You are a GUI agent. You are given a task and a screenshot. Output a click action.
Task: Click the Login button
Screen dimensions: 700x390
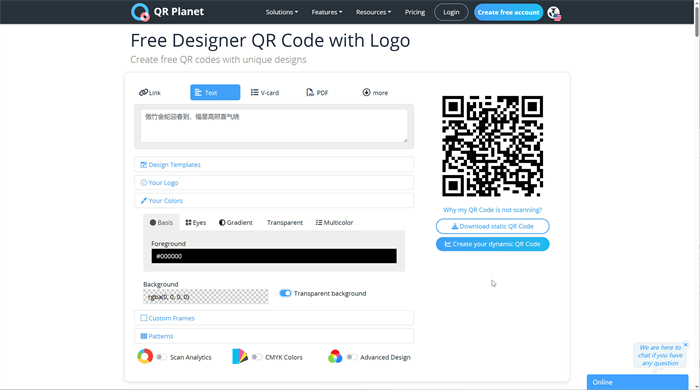point(451,12)
